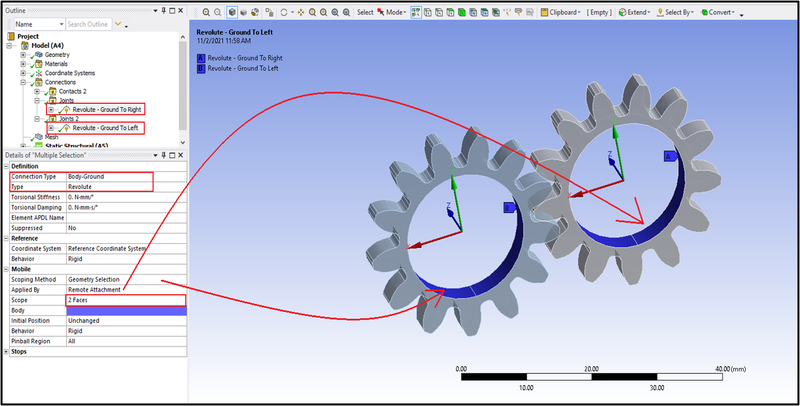
Task: Expand the Materials tree node
Action: (x=23, y=64)
